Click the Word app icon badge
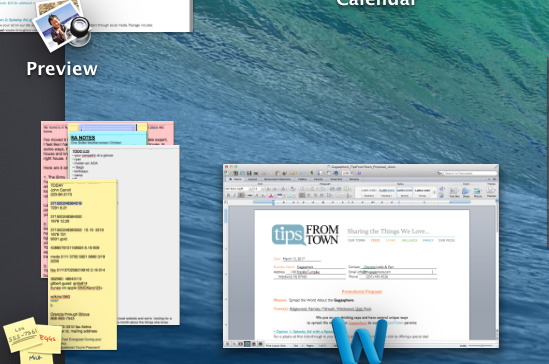This screenshot has width=549, height=364. pyautogui.click(x=359, y=341)
